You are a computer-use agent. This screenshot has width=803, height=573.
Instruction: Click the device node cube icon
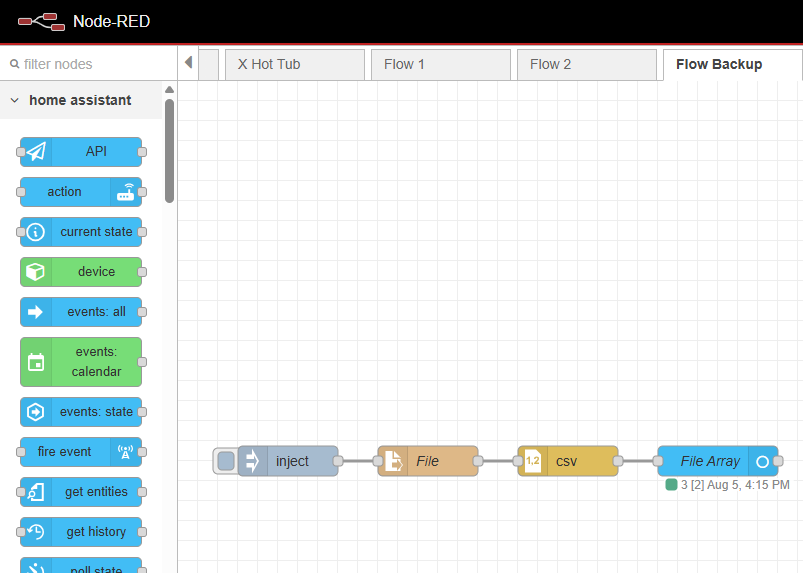pyautogui.click(x=35, y=272)
